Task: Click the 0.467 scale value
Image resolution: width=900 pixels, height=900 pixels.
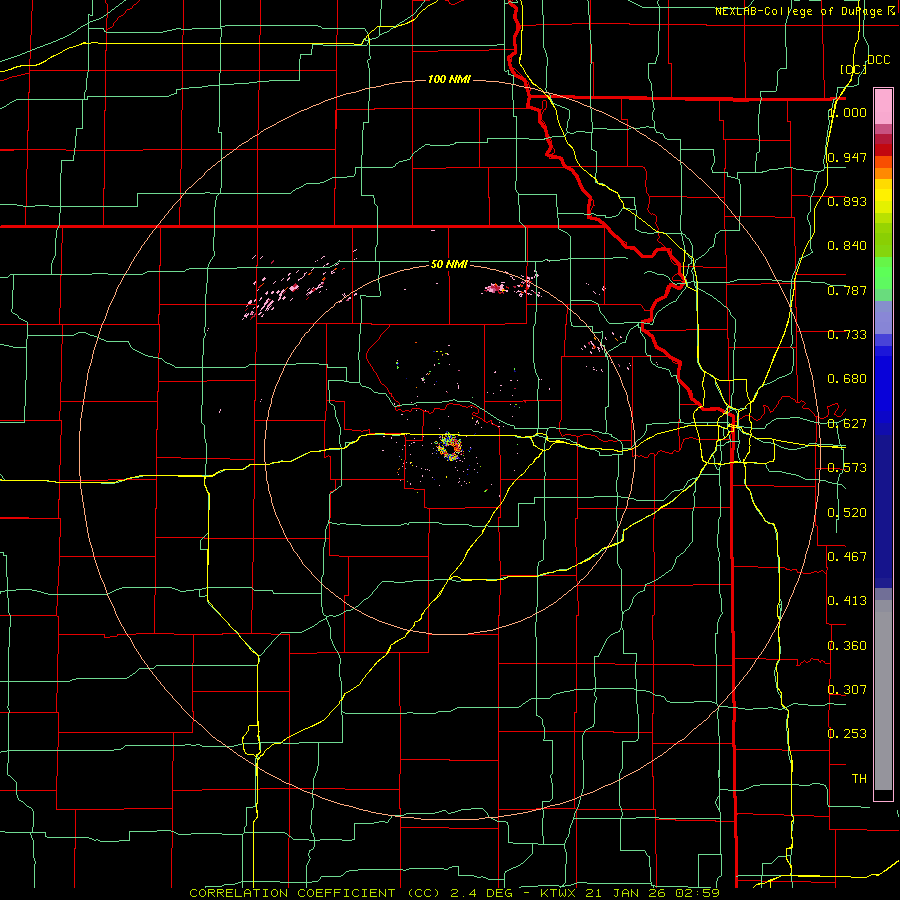Action: click(x=847, y=557)
